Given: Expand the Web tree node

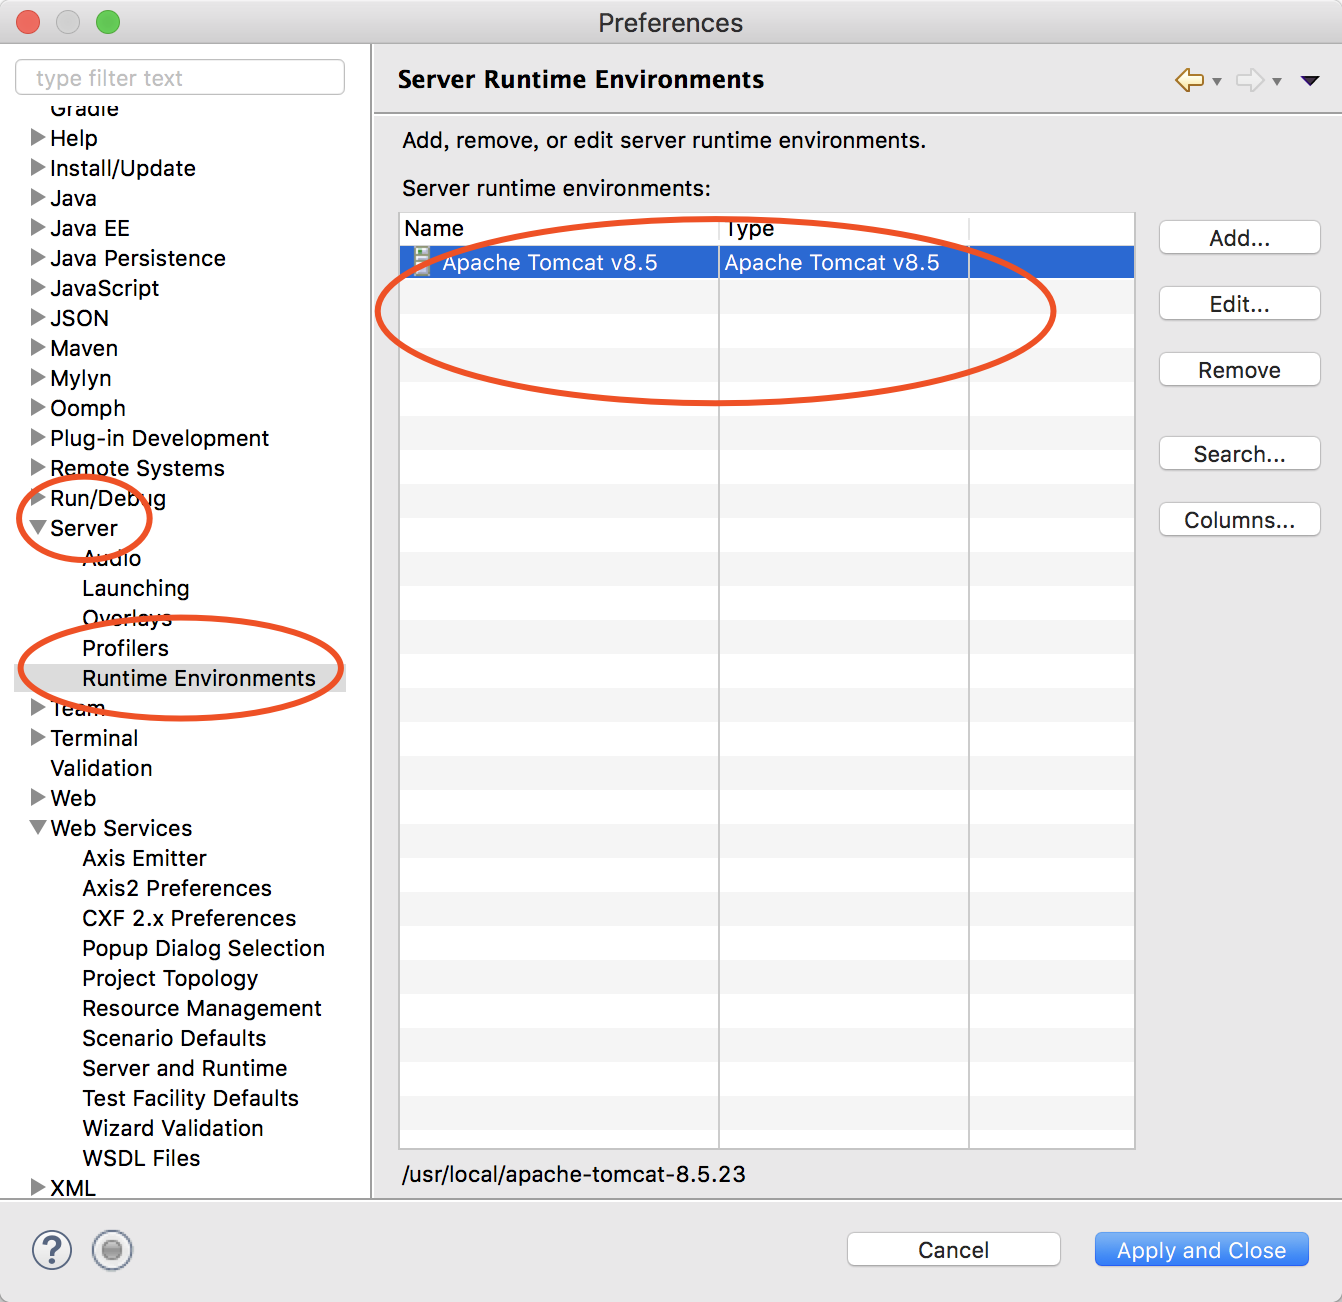Looking at the screenshot, I should click(x=38, y=797).
